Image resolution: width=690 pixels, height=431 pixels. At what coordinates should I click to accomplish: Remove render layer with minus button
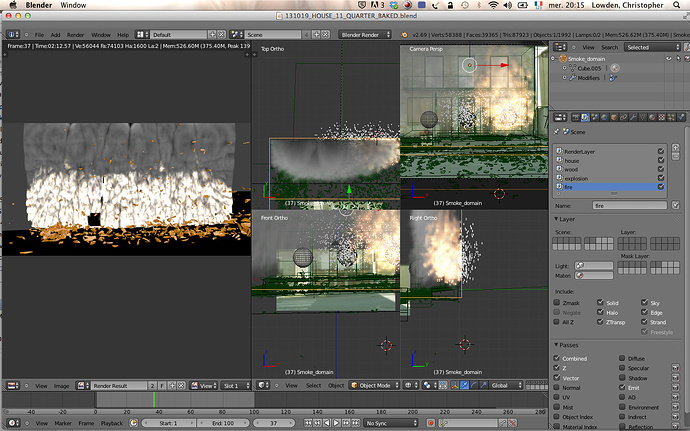tap(675, 156)
